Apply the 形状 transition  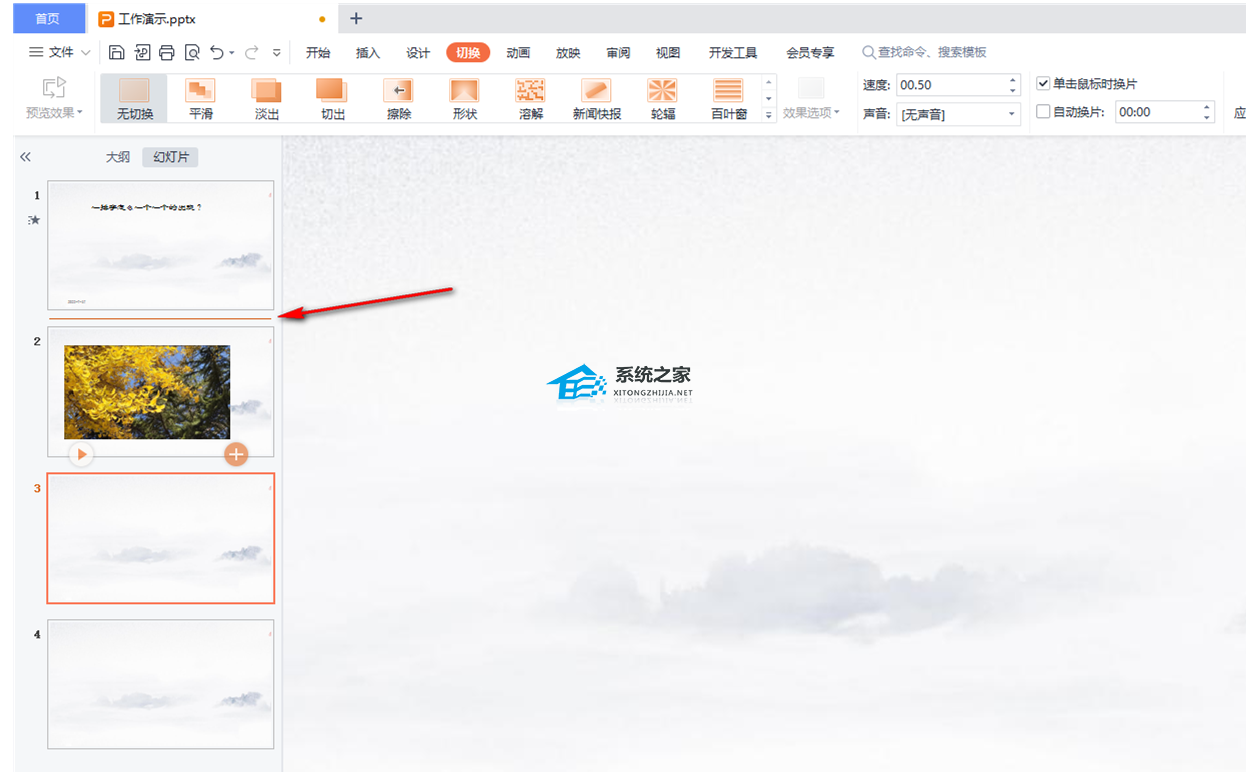click(x=465, y=98)
